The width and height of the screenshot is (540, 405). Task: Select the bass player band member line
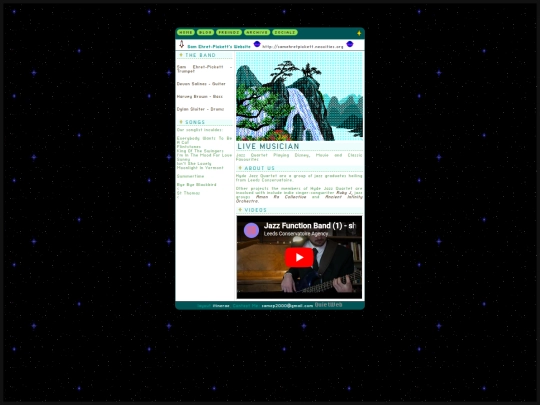click(x=200, y=96)
